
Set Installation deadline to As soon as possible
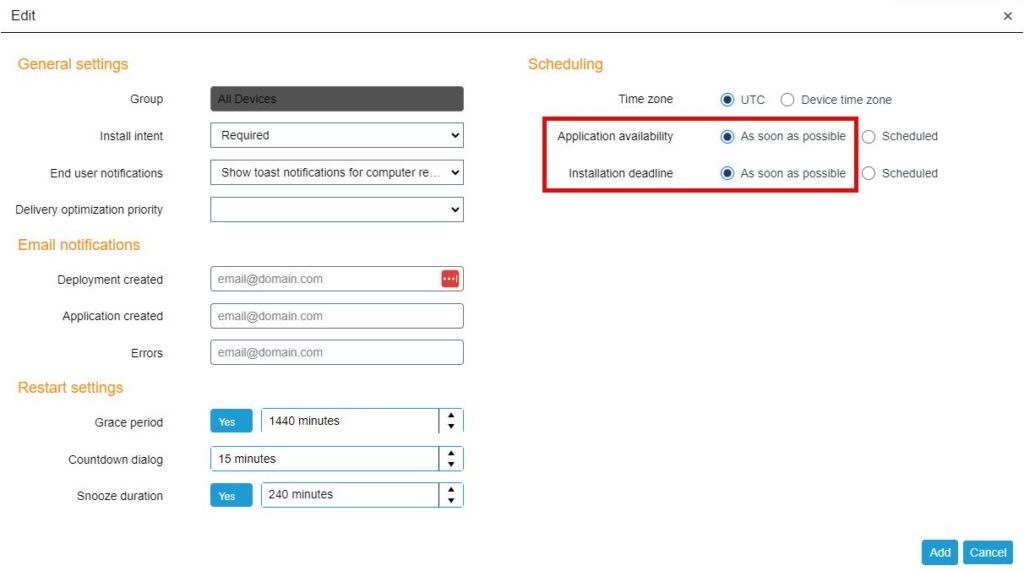(x=727, y=173)
